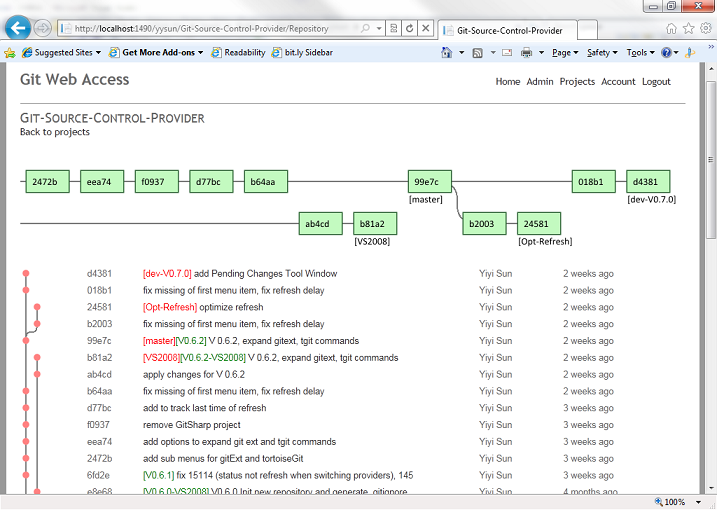Open the Admin navigation link
Image resolution: width=717 pixels, height=510 pixels.
[540, 81]
